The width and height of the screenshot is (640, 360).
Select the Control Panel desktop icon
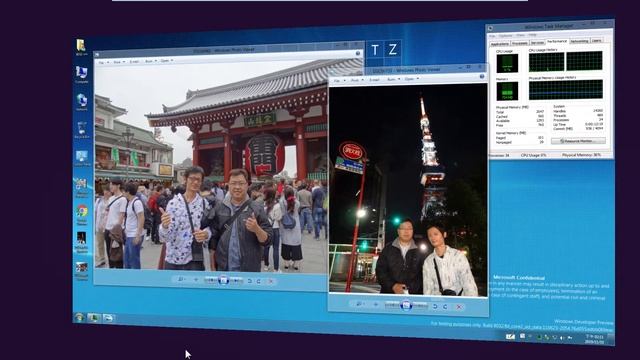(x=82, y=158)
